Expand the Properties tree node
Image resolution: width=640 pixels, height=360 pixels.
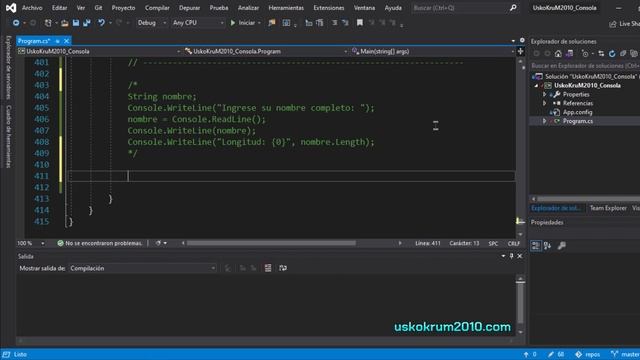pos(544,94)
